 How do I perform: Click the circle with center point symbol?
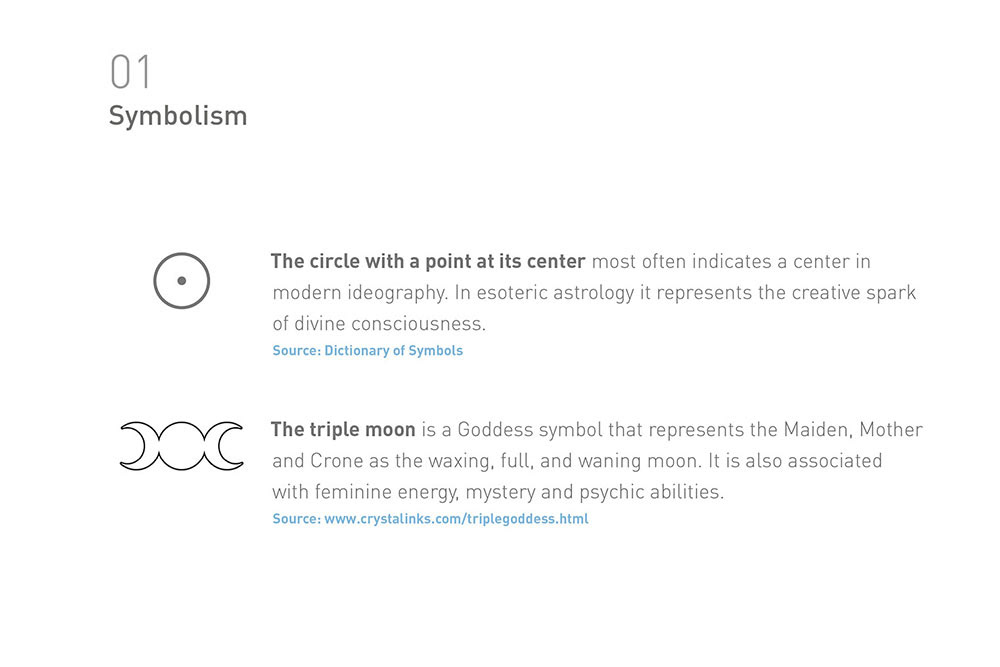pyautogui.click(x=182, y=281)
